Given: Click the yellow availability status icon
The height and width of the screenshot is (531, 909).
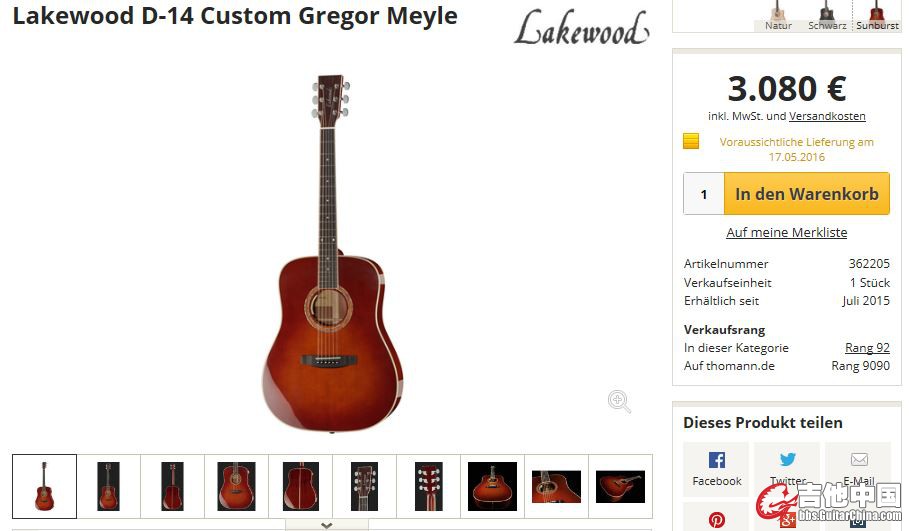Looking at the screenshot, I should tap(690, 141).
